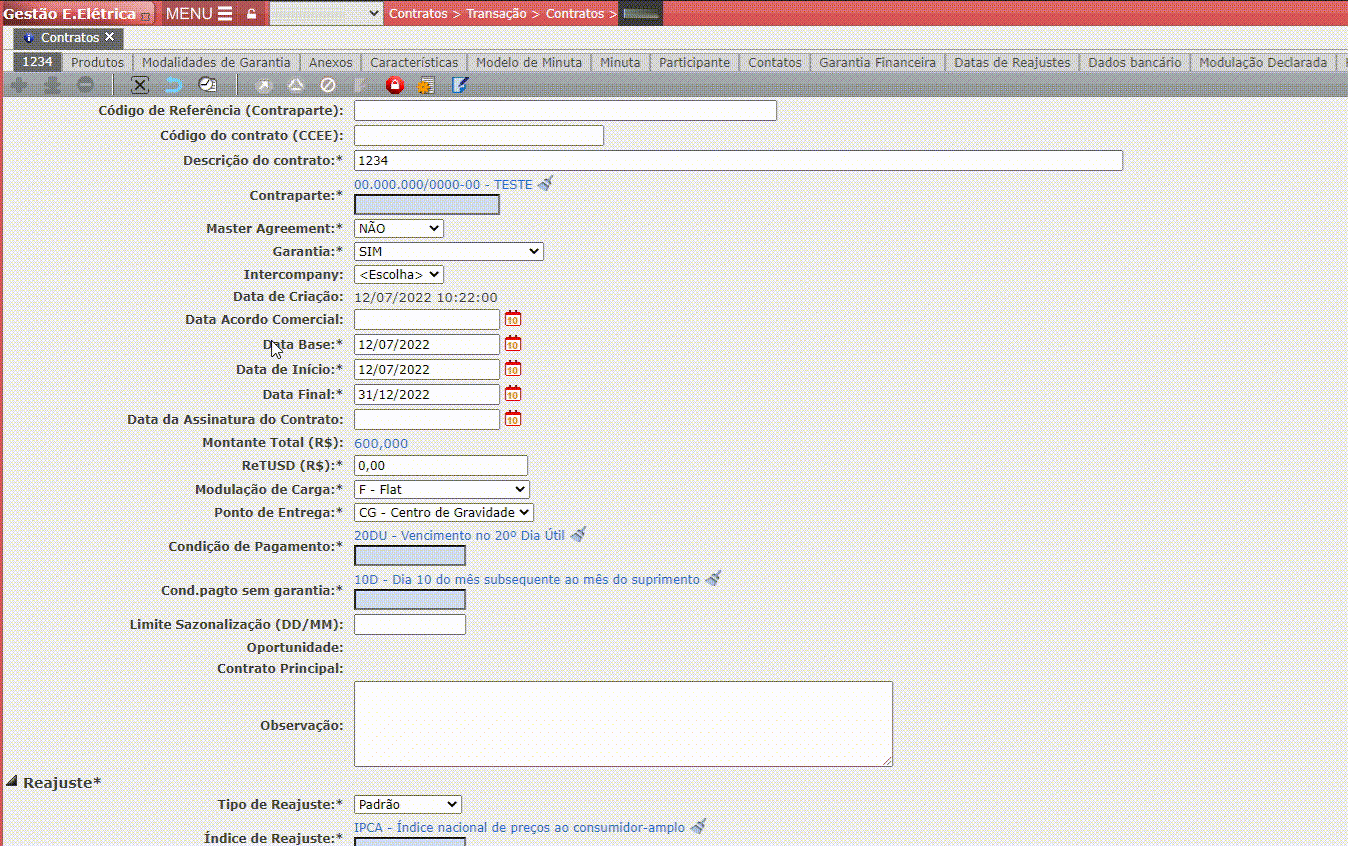Open the Garantia Financeira tab

tap(877, 62)
